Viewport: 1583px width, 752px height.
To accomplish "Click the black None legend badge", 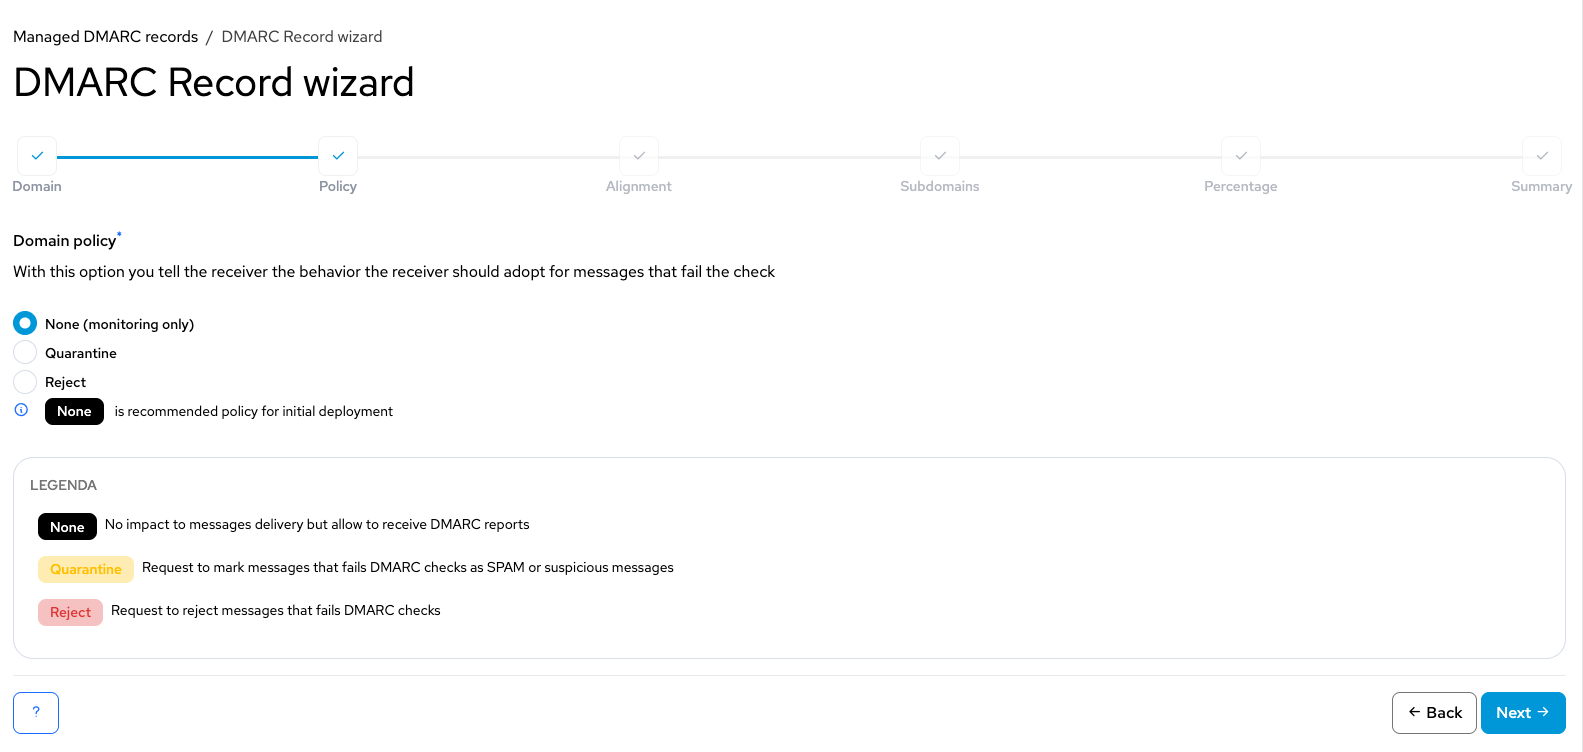I will point(67,527).
